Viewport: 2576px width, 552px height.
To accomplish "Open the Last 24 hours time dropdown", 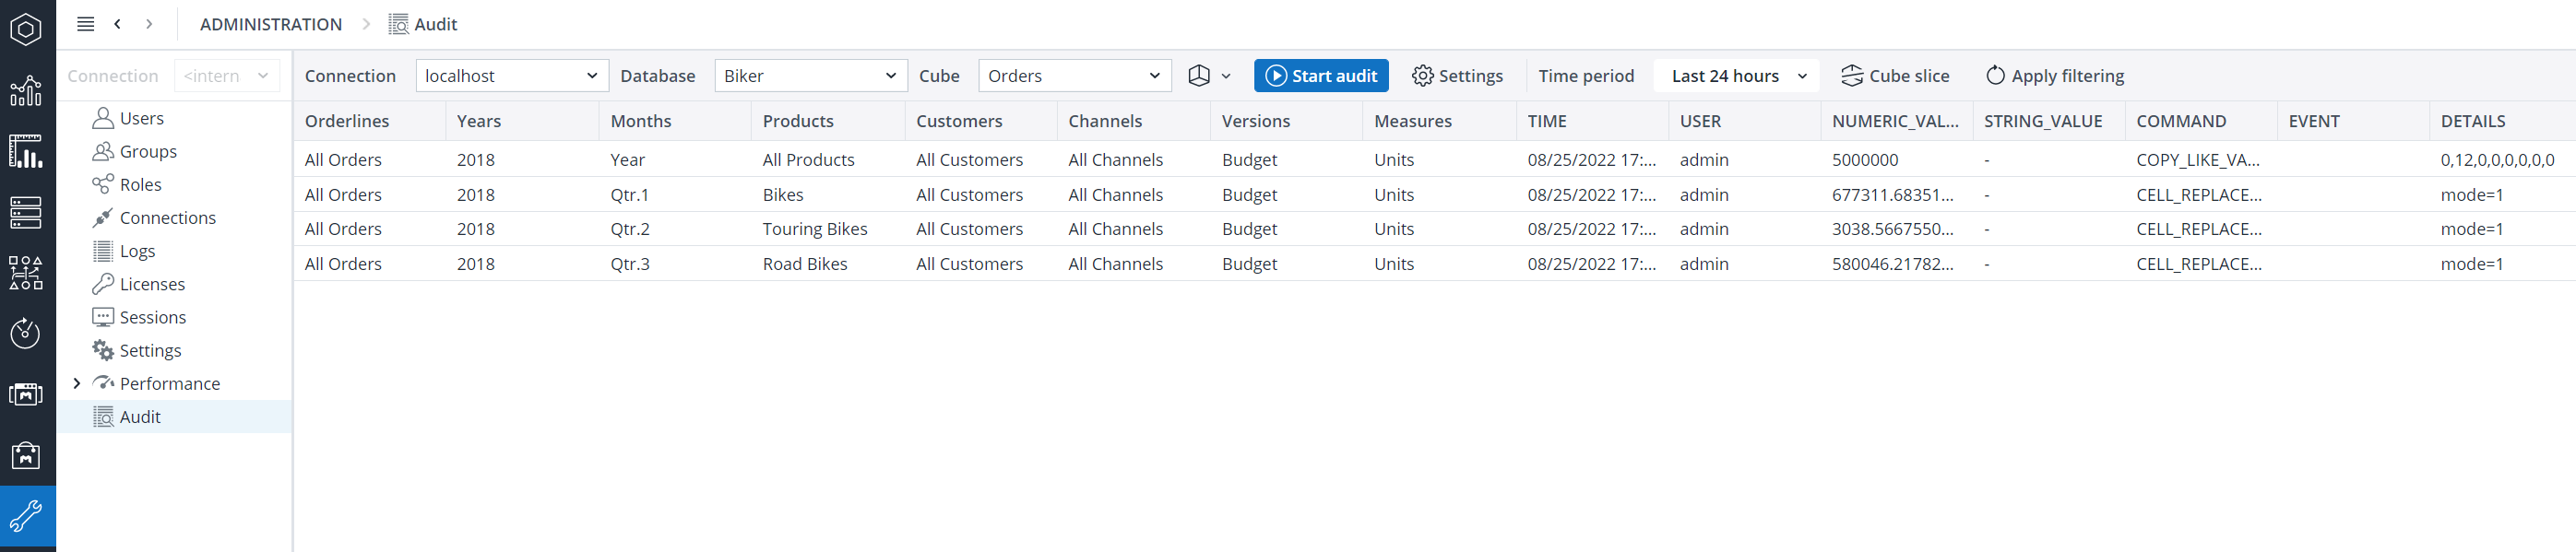I will 1737,76.
